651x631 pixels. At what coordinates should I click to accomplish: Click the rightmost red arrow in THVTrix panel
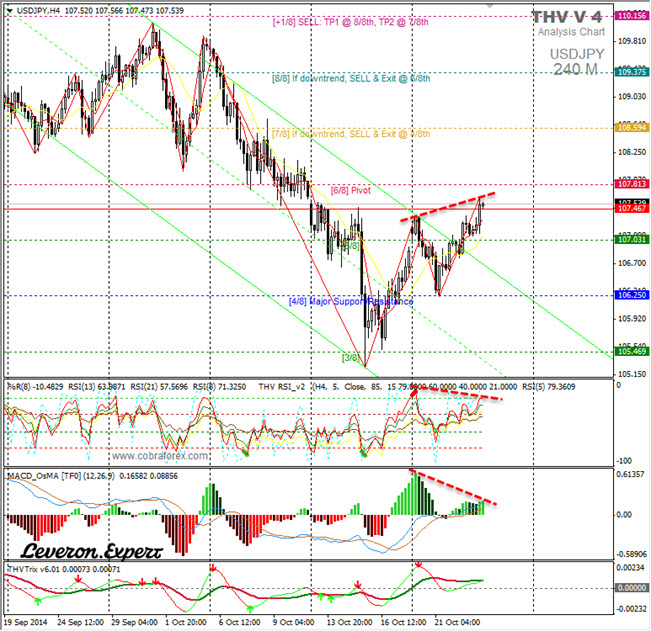[x=419, y=567]
